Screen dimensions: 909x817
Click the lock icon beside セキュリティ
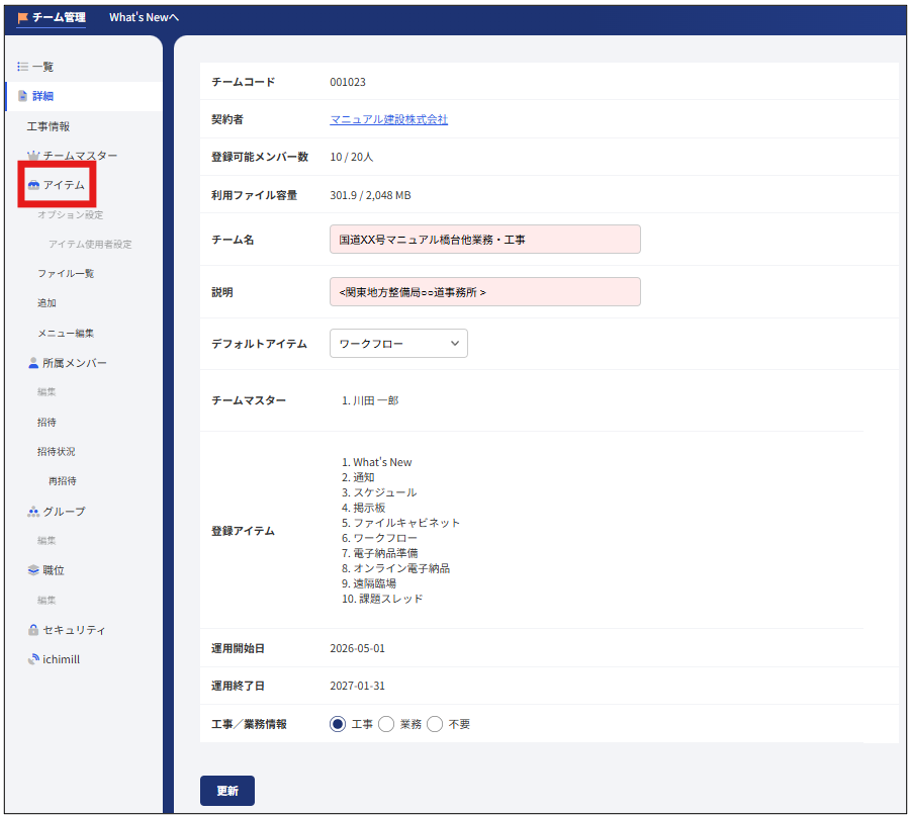click(x=34, y=630)
